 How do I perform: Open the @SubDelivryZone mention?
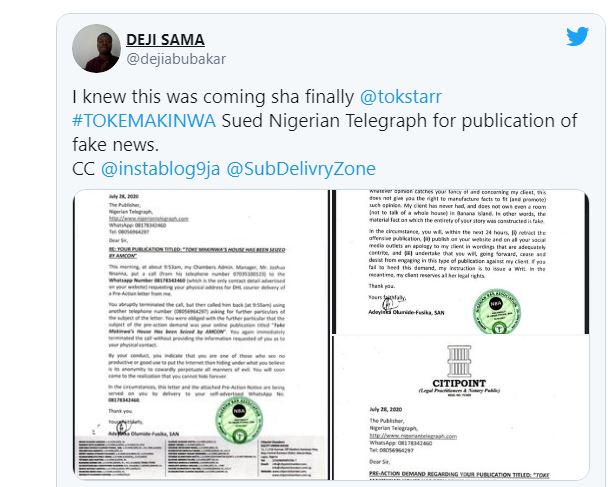point(301,169)
